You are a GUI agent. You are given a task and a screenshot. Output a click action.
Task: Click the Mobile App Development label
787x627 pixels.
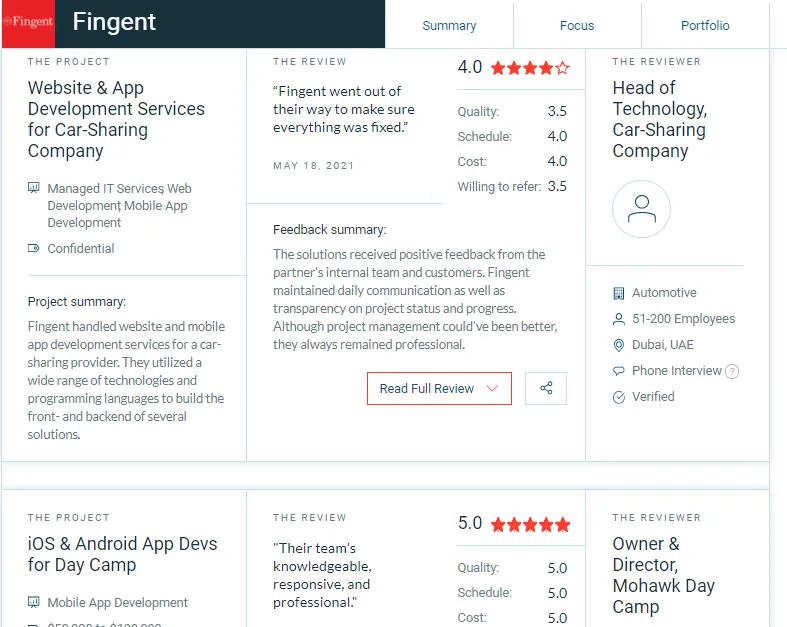point(117,602)
